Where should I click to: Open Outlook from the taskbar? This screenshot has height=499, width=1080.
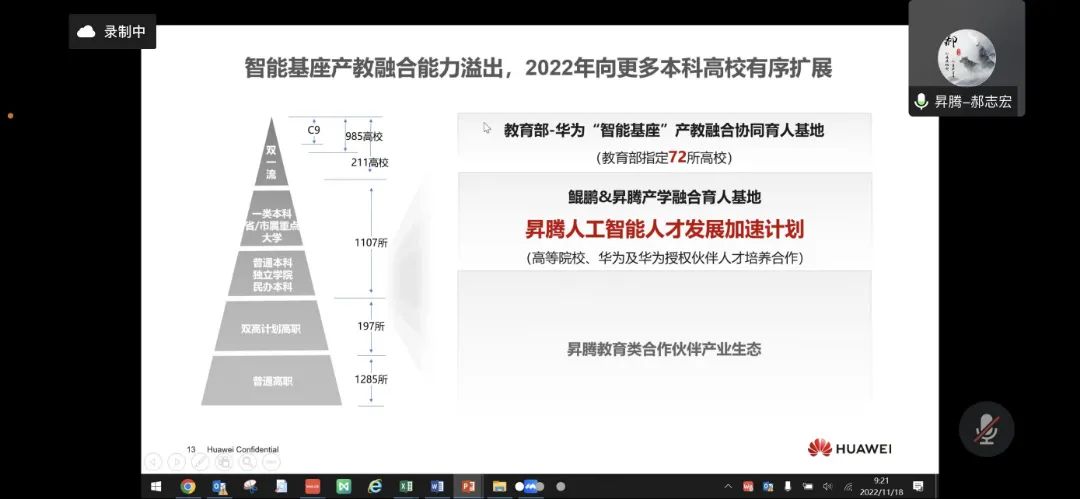click(x=218, y=487)
